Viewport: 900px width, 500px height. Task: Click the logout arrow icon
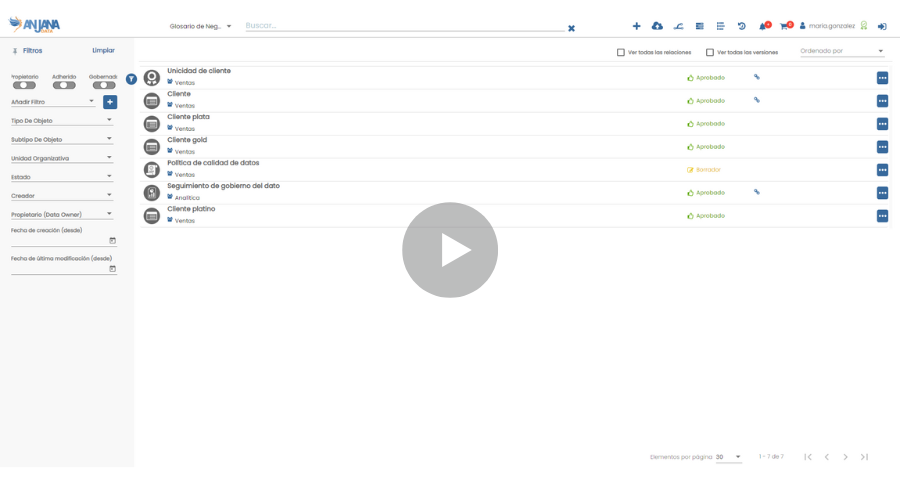(882, 26)
